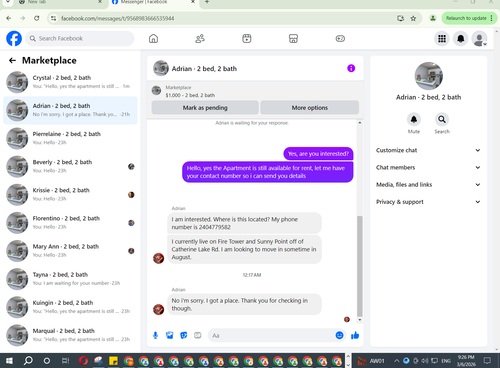Open the Facebook Home icon
The width and height of the screenshot is (500, 368).
click(153, 39)
